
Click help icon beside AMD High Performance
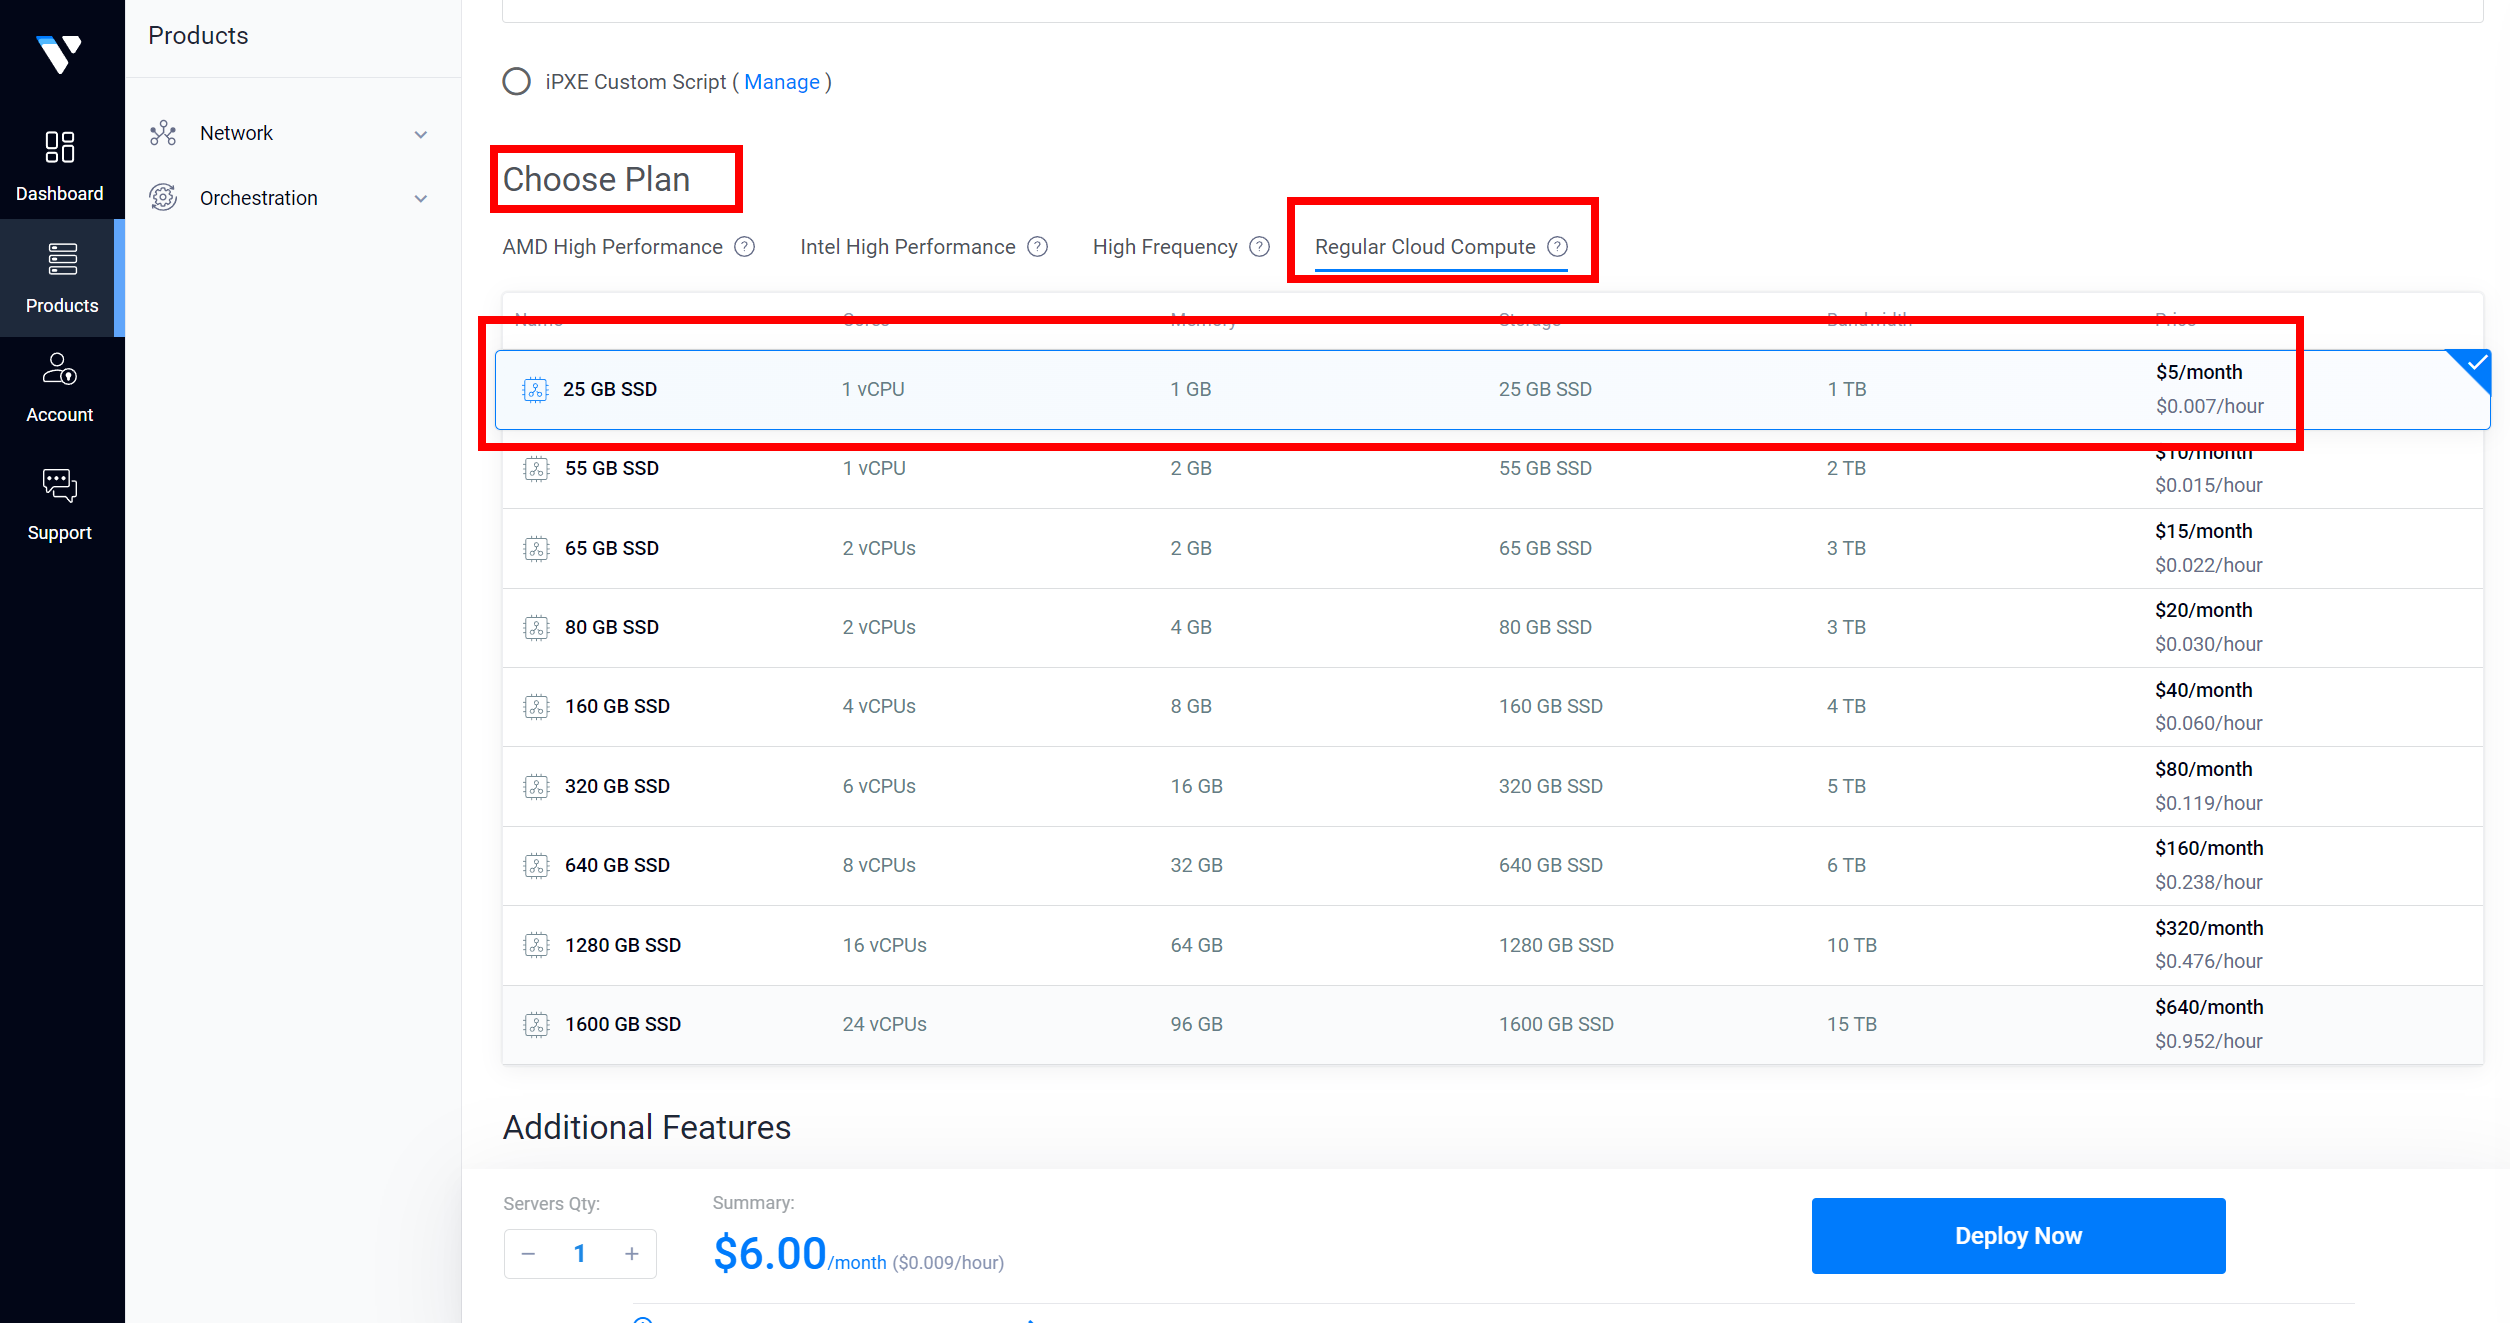745,247
